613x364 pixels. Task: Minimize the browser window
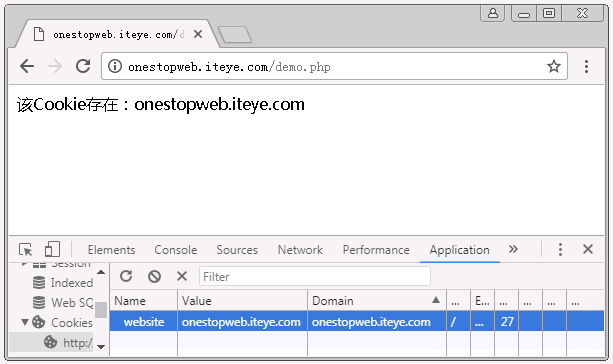click(x=523, y=14)
